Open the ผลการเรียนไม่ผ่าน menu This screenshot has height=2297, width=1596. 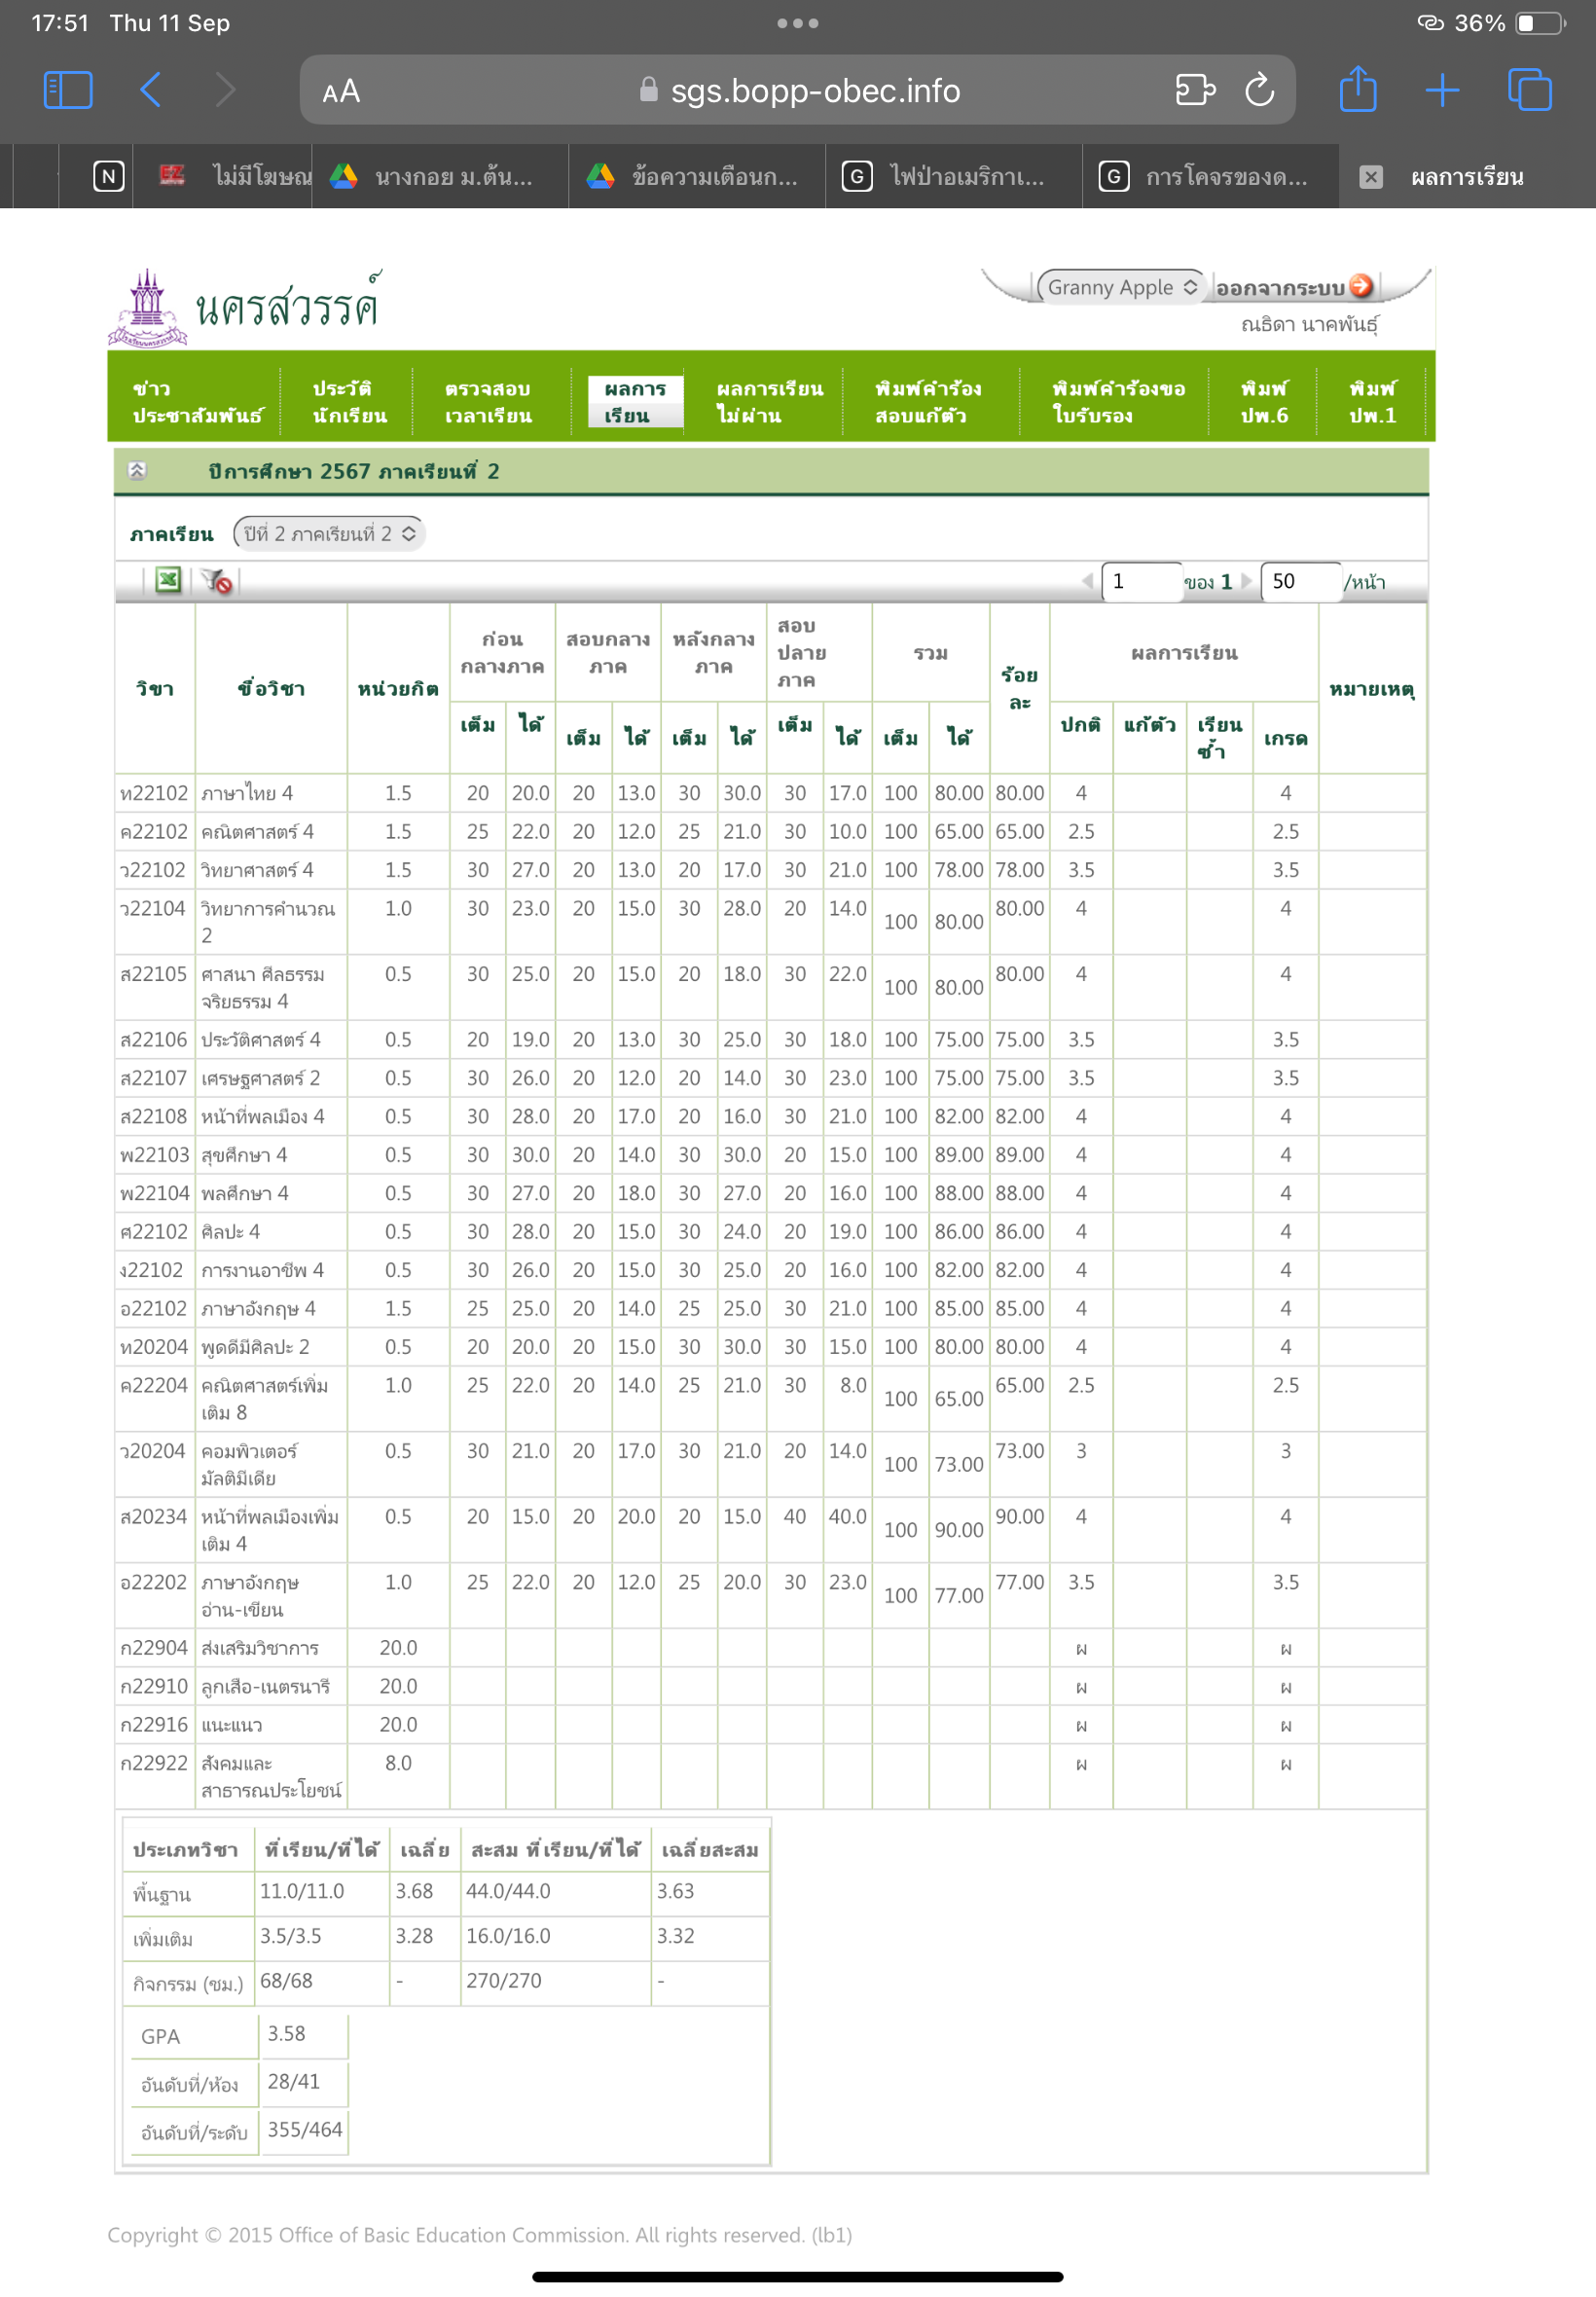(x=769, y=401)
